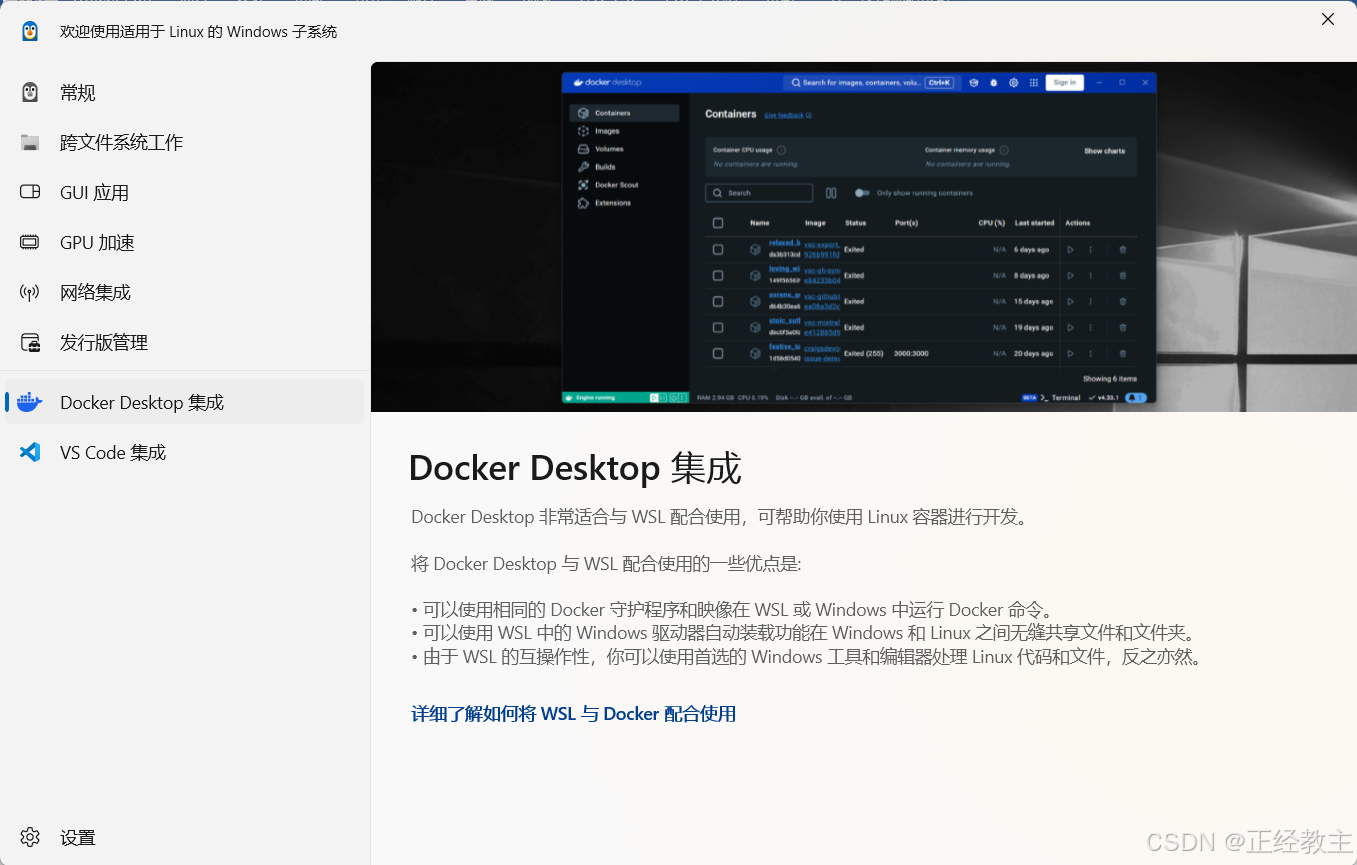Click the Docker whale icon in sidebar
Image resolution: width=1357 pixels, height=865 pixels.
pos(30,402)
